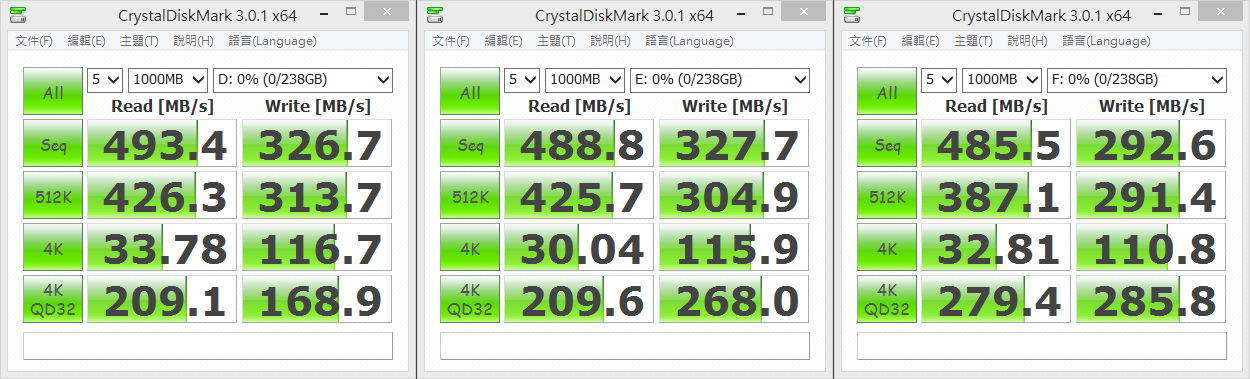Open 主題(T) menu in the F: drive window
Image resolution: width=1250 pixels, height=379 pixels.
tap(973, 41)
